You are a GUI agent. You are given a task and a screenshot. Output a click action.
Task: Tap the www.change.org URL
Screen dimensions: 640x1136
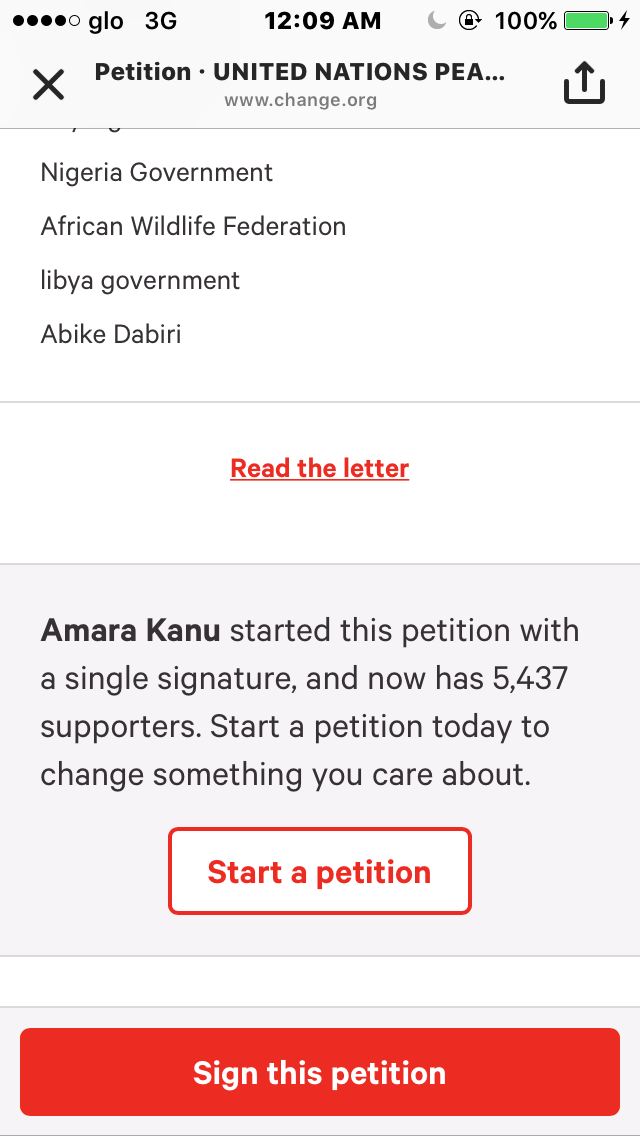pos(300,100)
